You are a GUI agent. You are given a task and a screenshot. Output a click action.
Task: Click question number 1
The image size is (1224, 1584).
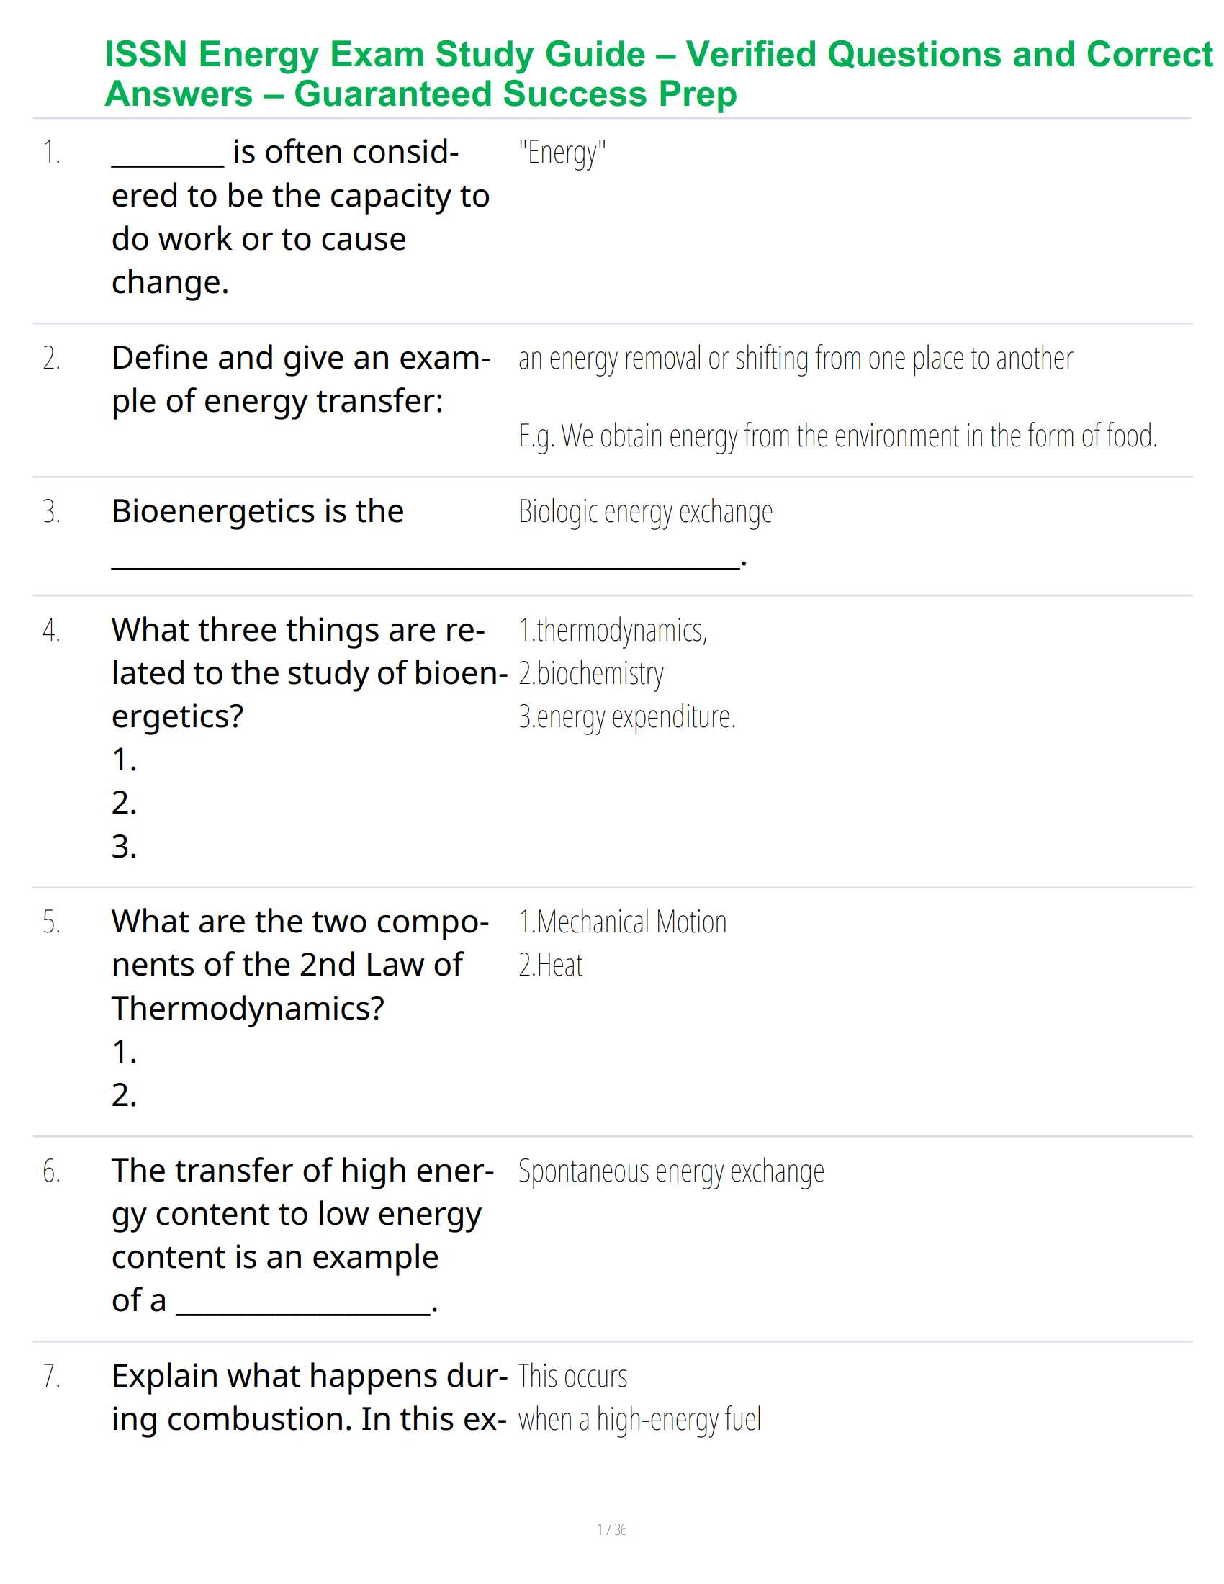point(52,153)
